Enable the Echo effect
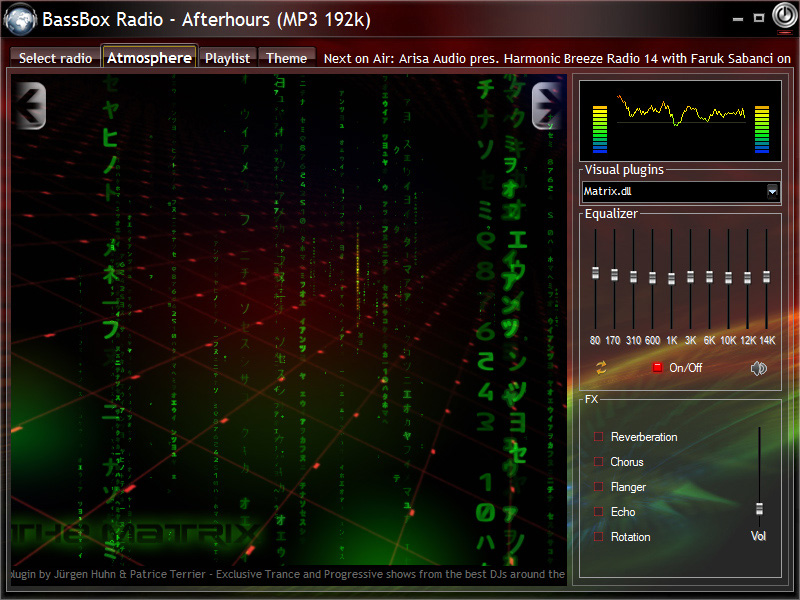This screenshot has height=600, width=800. (x=598, y=512)
